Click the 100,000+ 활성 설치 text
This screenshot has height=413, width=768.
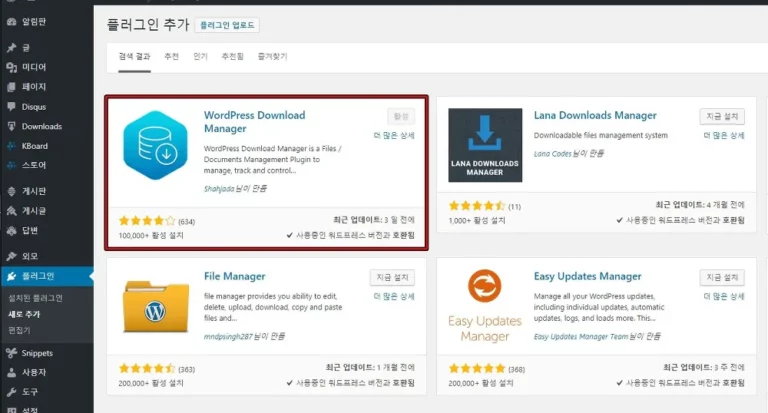pyautogui.click(x=151, y=236)
